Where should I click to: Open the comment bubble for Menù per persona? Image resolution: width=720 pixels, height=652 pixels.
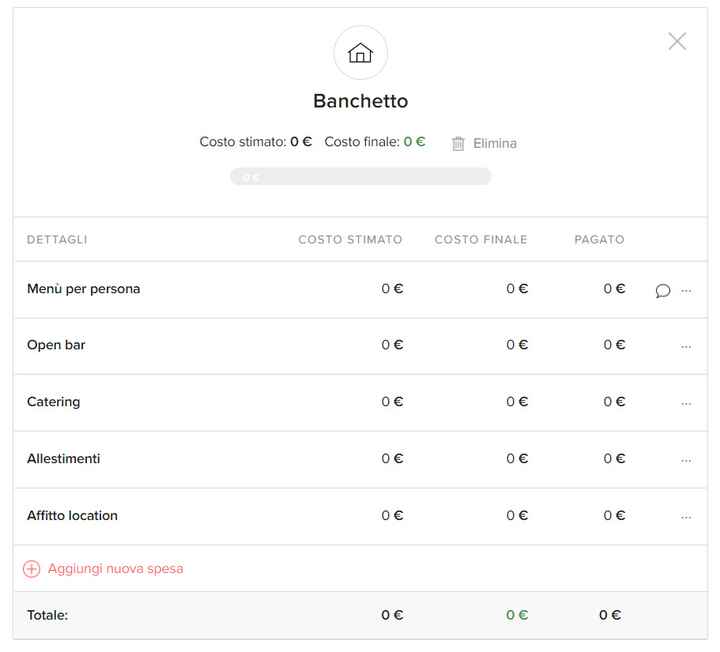coord(662,291)
